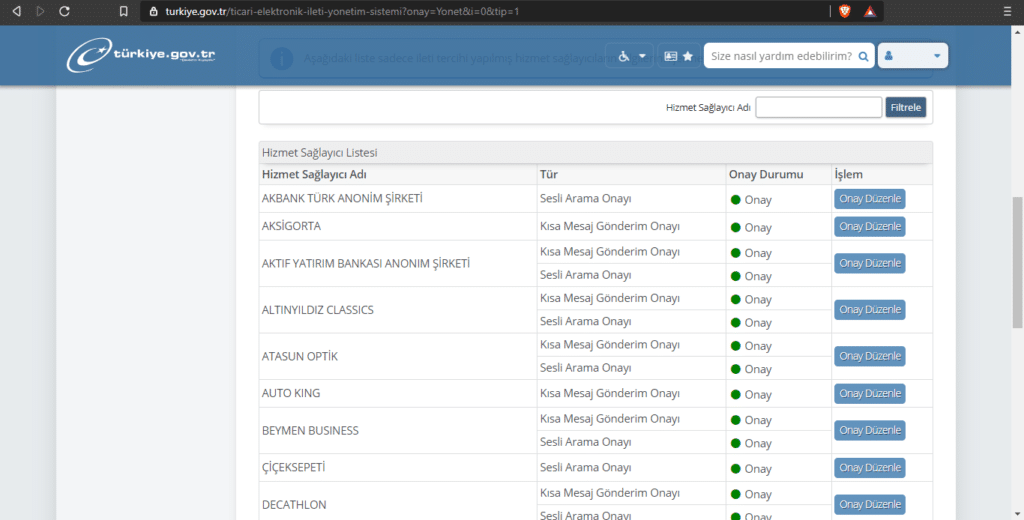Click the 'Hizmet Sağlayıcı Listesi' heading
Viewport: 1024px width, 520px height.
tap(319, 152)
